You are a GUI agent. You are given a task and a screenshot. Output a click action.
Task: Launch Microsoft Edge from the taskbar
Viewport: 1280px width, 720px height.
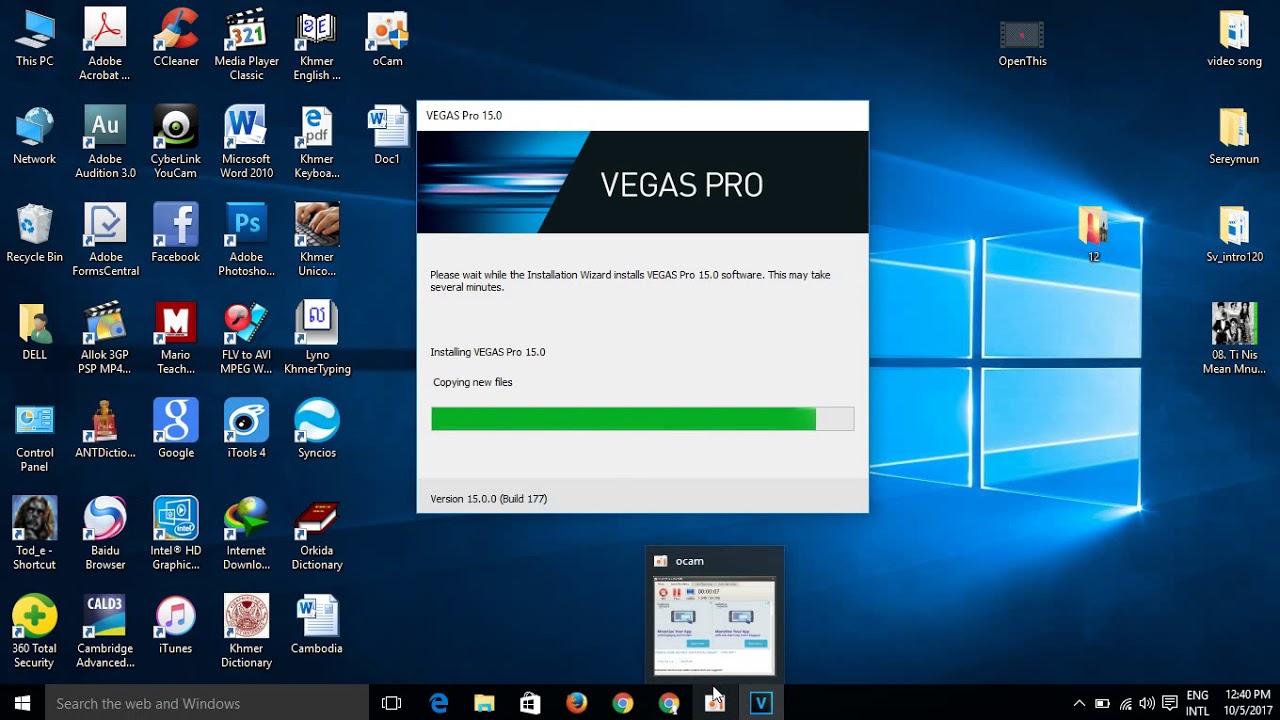439,703
